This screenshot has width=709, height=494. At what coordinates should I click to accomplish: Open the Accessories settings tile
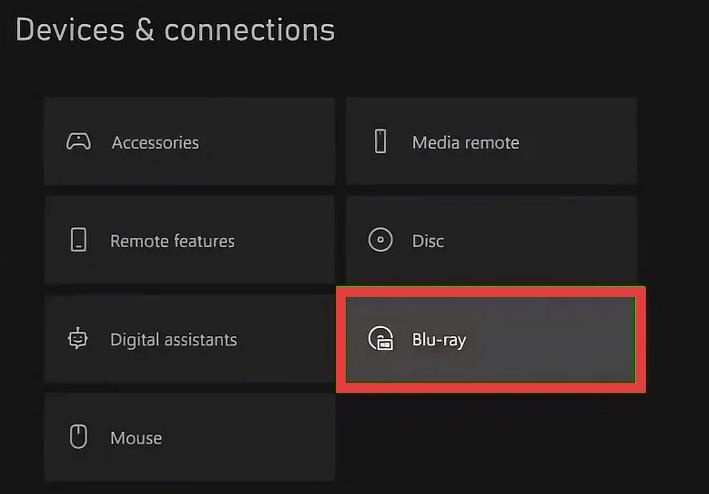coord(189,141)
